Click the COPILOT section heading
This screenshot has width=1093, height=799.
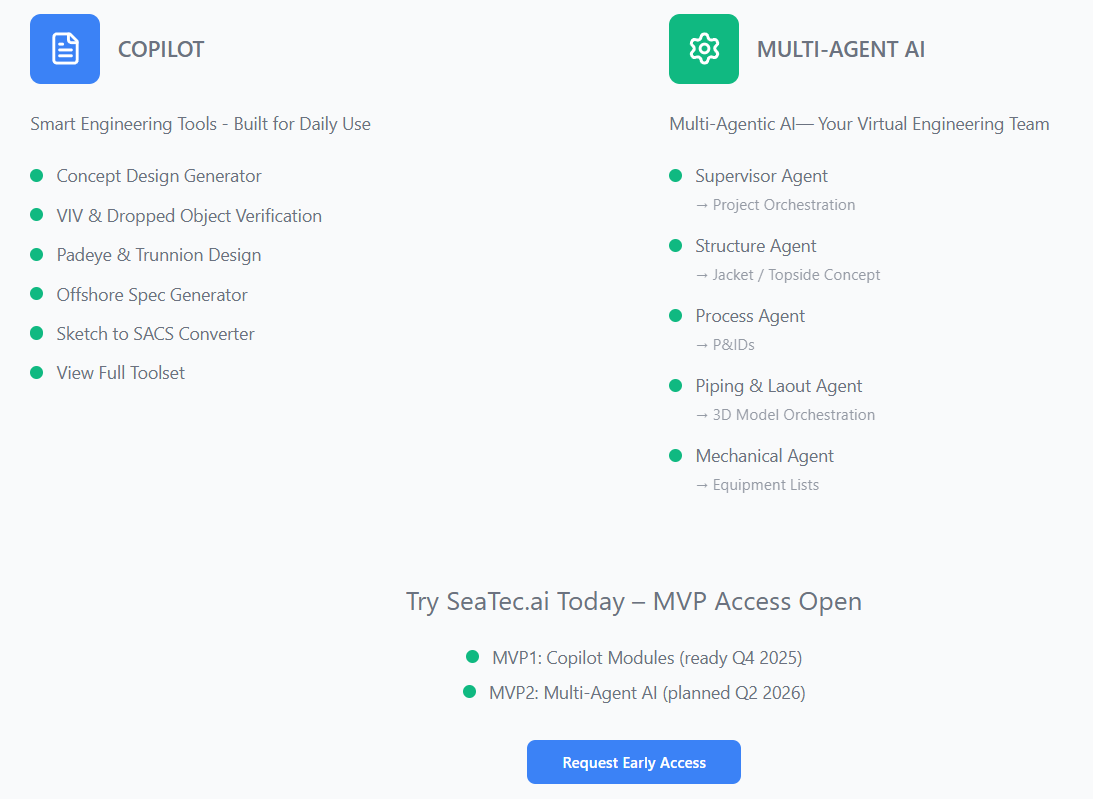click(x=161, y=50)
